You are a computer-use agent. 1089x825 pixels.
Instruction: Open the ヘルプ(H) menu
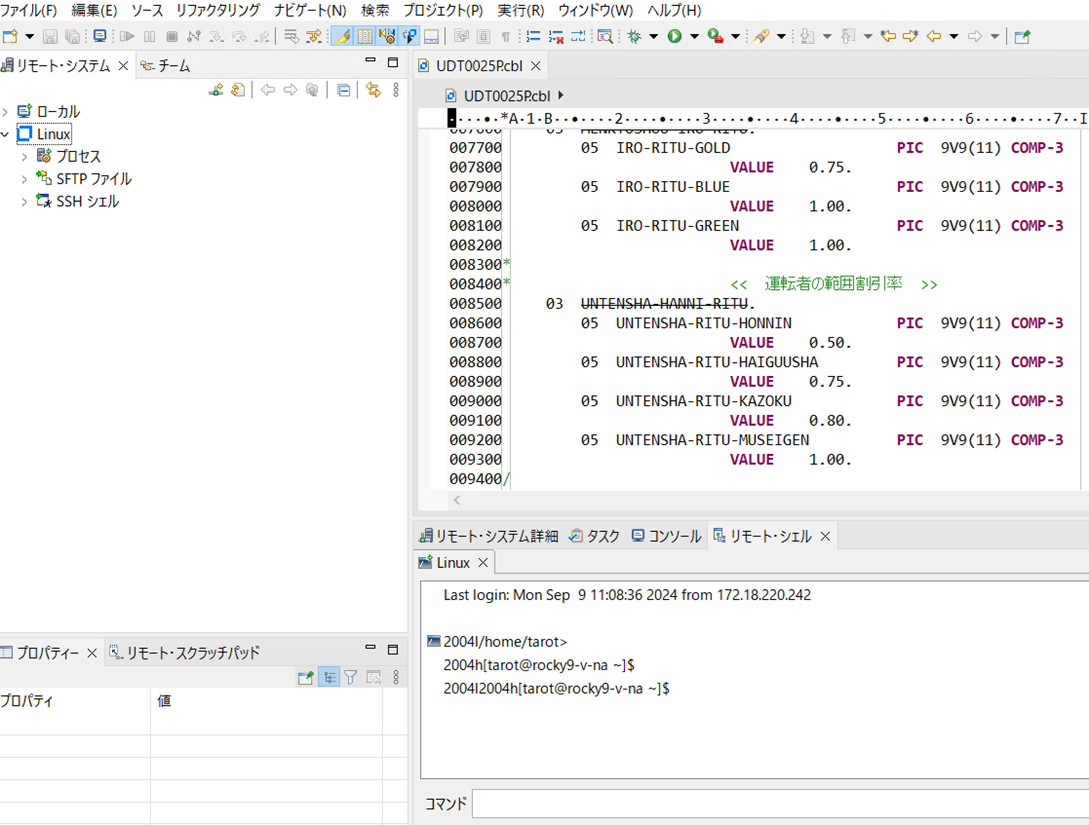[x=674, y=10]
